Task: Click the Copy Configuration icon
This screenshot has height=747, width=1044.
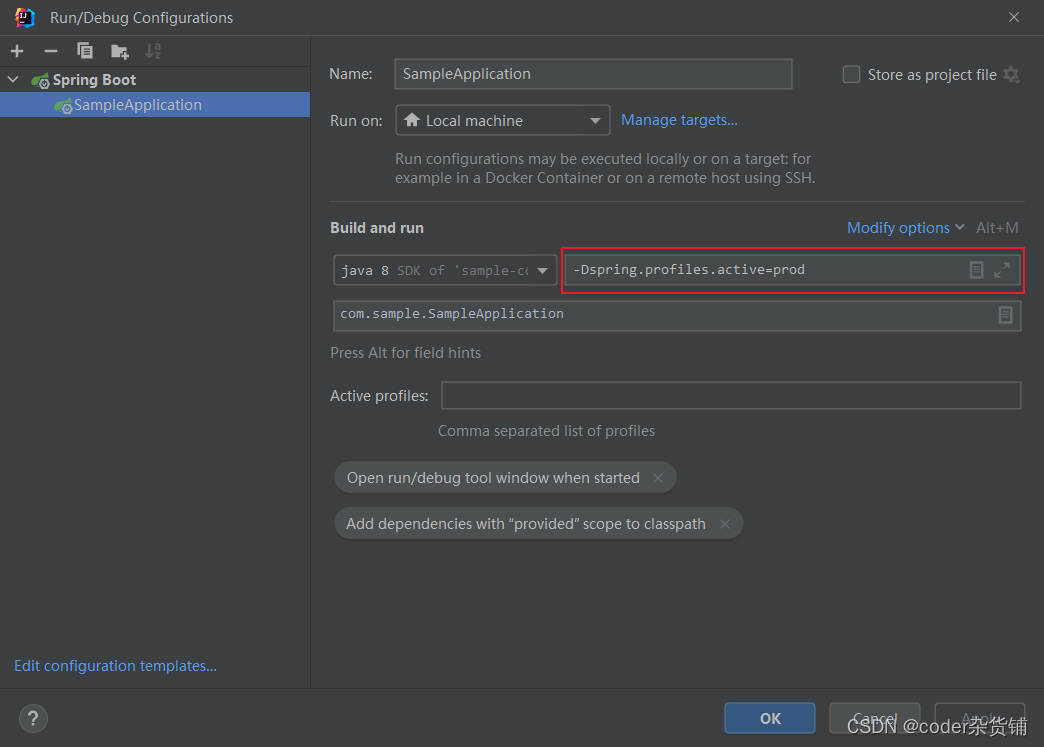Action: pos(85,51)
